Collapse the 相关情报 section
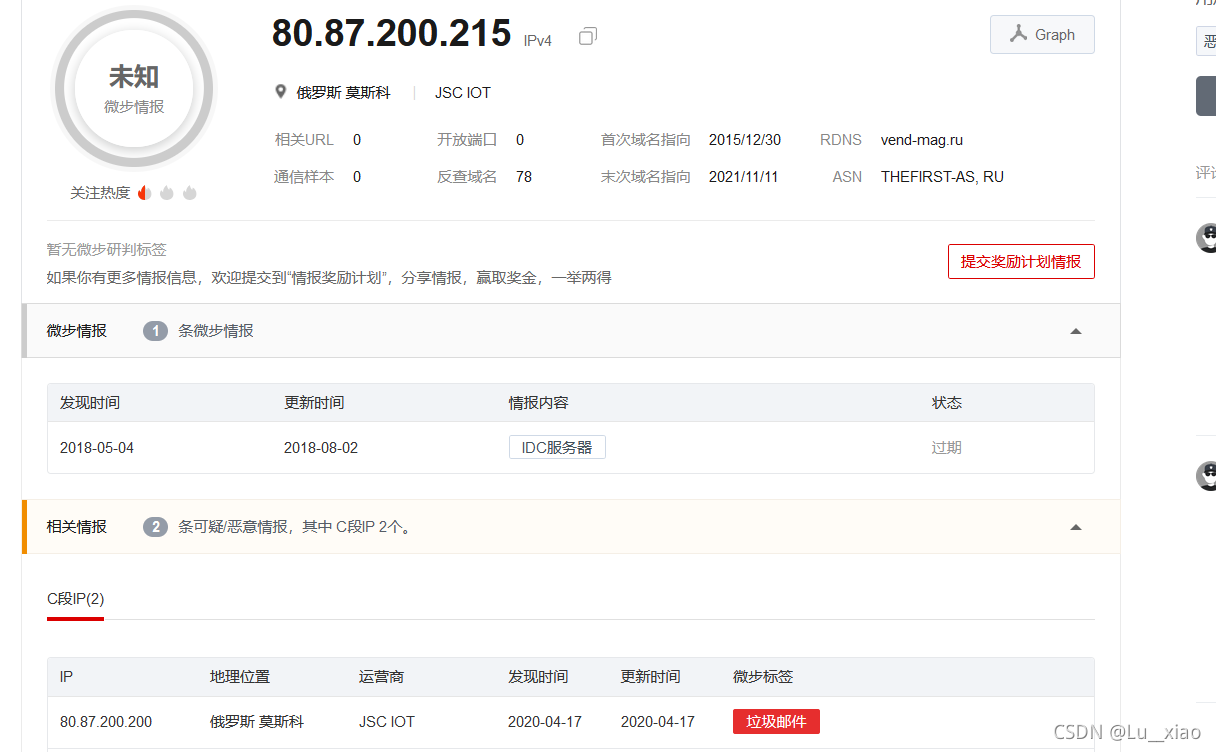The height and width of the screenshot is (752, 1216). (1075, 525)
